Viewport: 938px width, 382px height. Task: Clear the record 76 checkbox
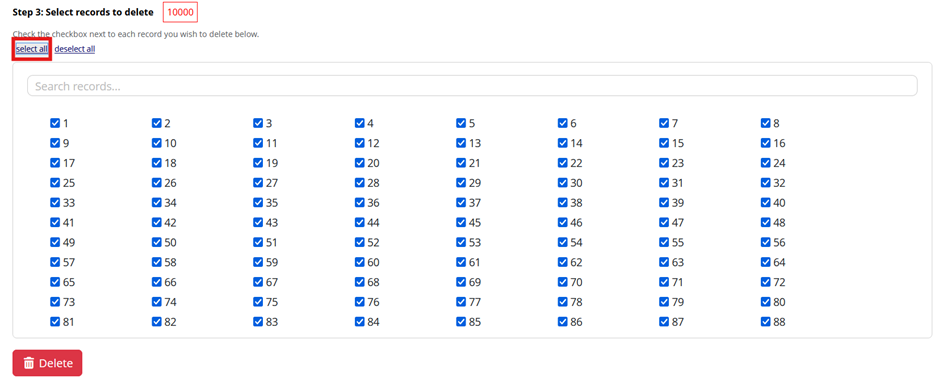360,302
